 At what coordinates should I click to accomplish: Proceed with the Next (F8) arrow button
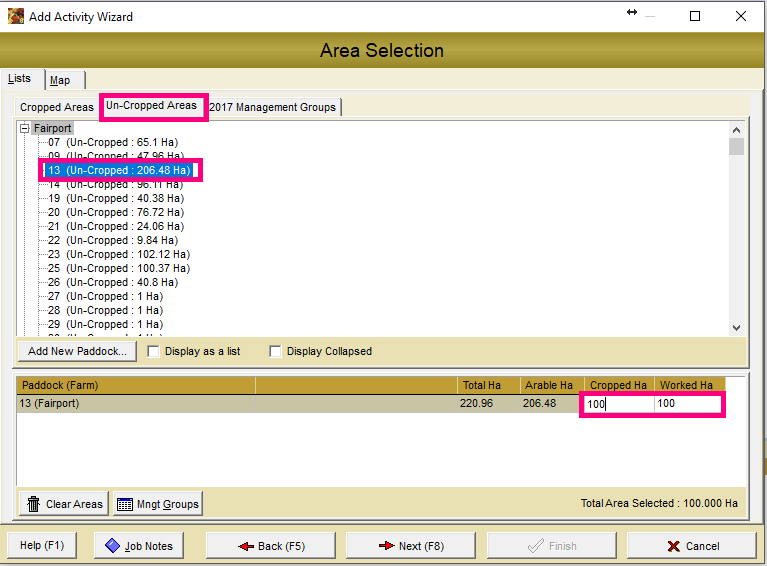coord(411,546)
